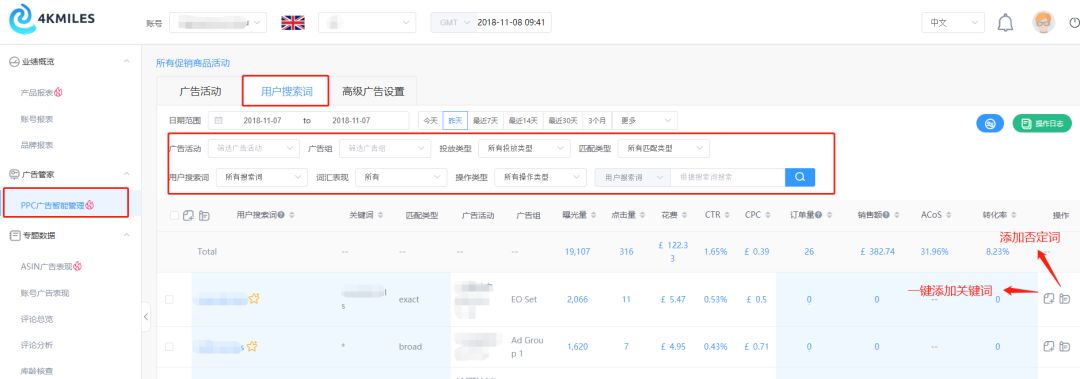Switch to the 高级广告设置 tab
This screenshot has width=1080, height=379.
point(373,91)
